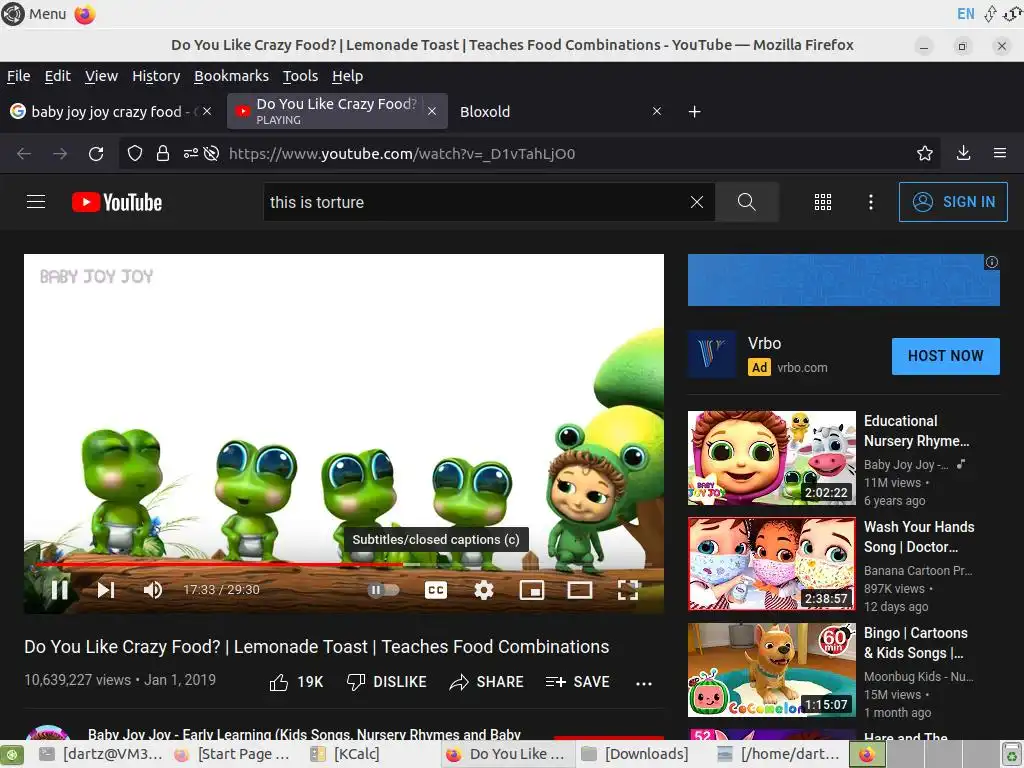Open EN keyboard layout indicator
This screenshot has height=768, width=1024.
pyautogui.click(x=966, y=14)
